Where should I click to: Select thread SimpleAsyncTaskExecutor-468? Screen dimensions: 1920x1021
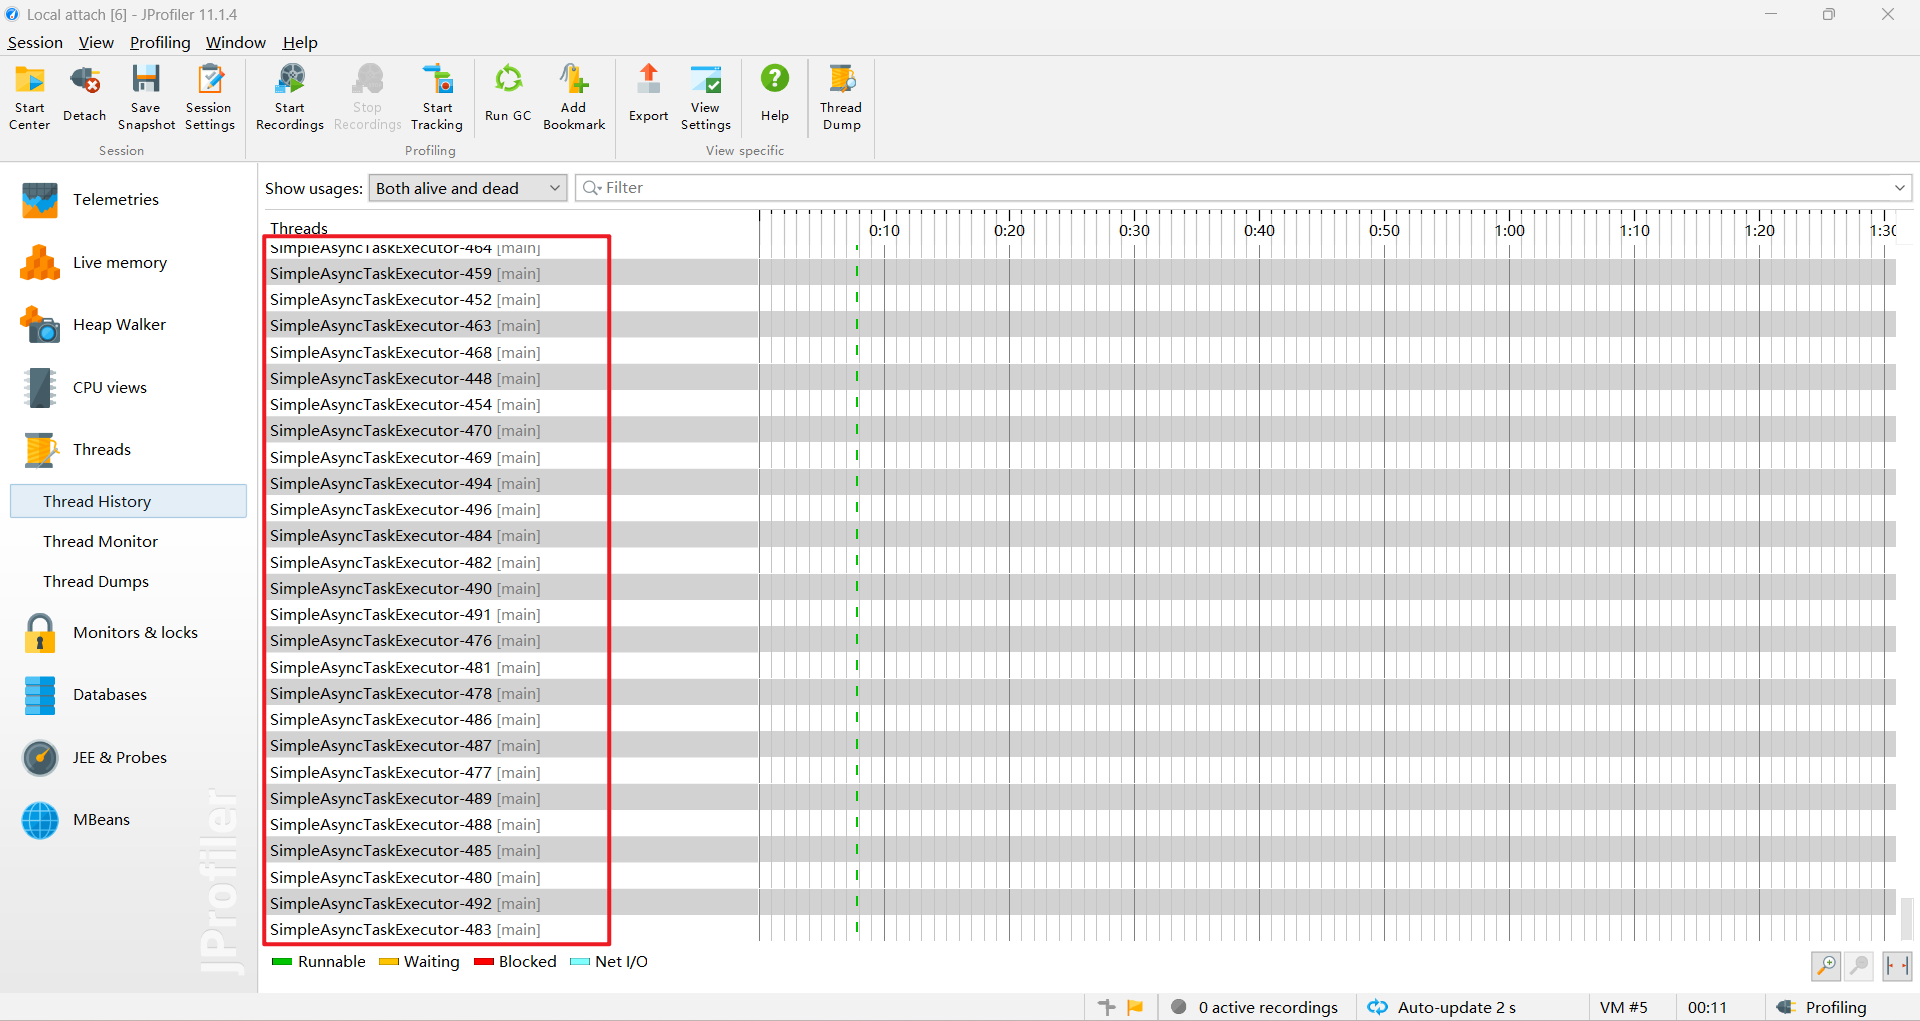point(405,352)
